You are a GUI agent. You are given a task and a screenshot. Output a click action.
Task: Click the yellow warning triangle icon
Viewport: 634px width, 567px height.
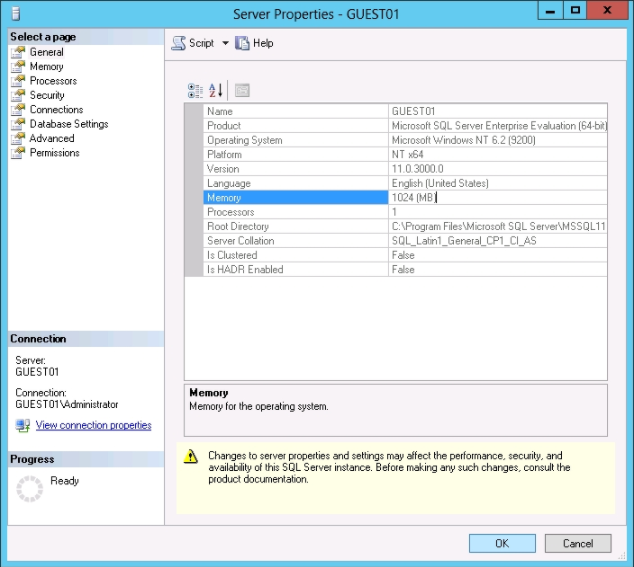[x=190, y=456]
